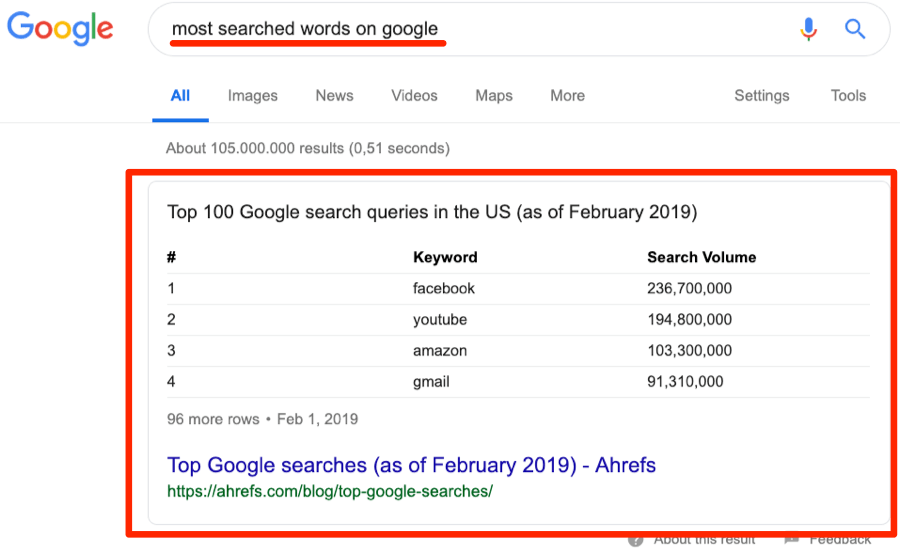Click the blue search magnifier icon
This screenshot has width=900, height=555.
point(855,29)
